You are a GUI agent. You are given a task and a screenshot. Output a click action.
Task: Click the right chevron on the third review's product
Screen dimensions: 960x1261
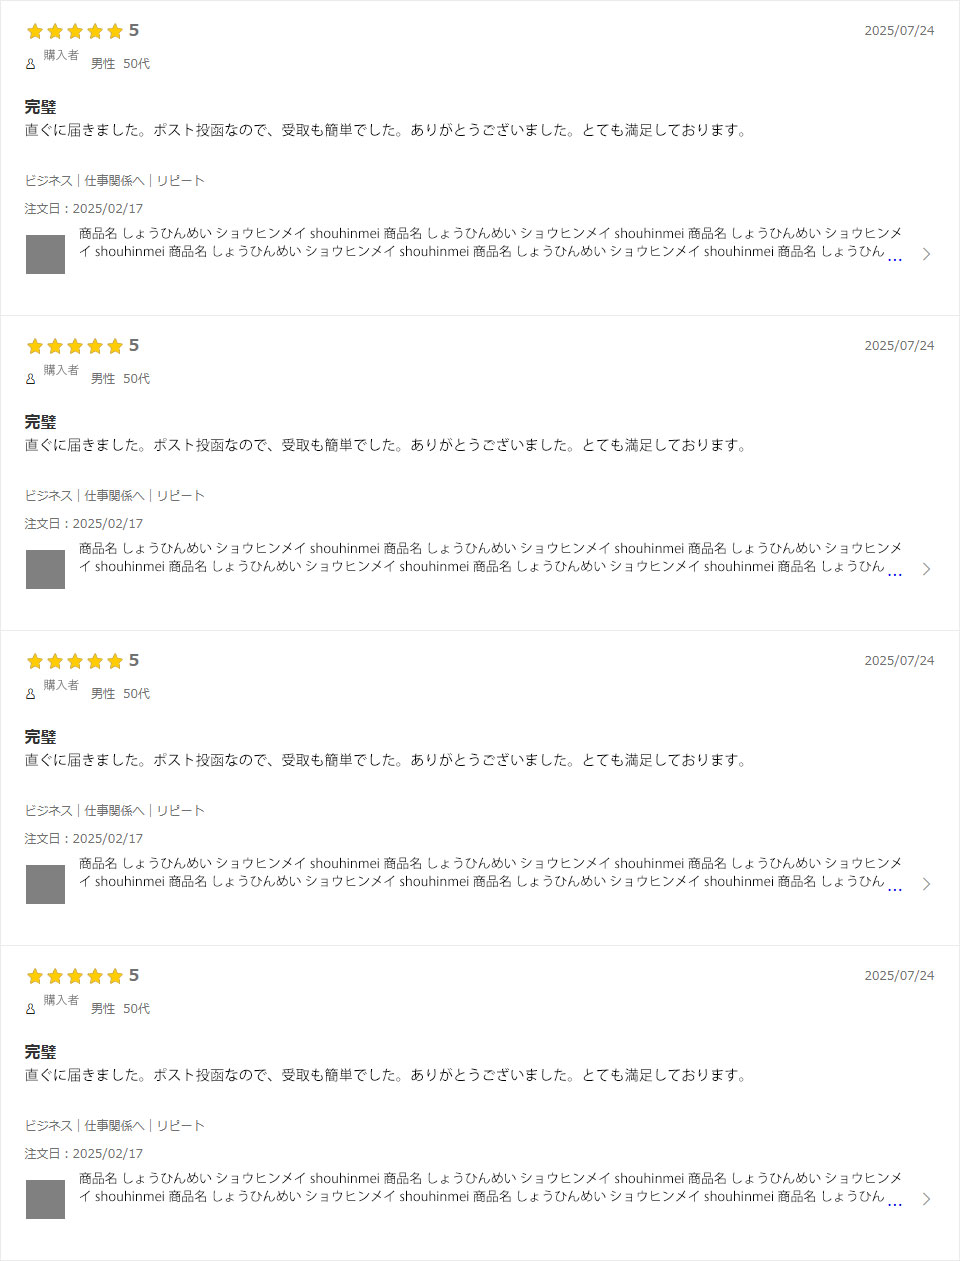coord(927,884)
